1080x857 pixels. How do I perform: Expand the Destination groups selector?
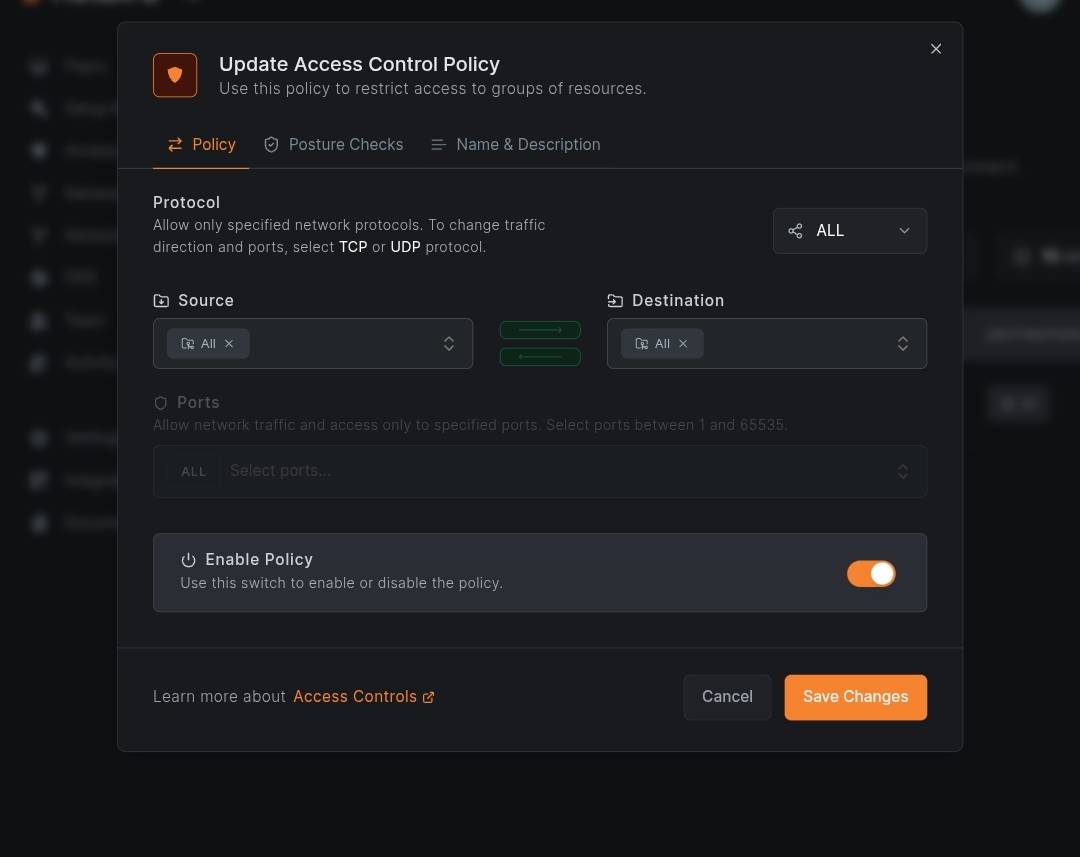click(x=903, y=344)
